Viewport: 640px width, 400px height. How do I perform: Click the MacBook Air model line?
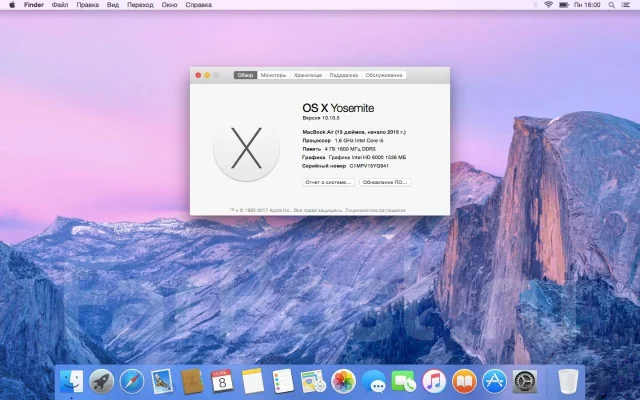(x=354, y=132)
